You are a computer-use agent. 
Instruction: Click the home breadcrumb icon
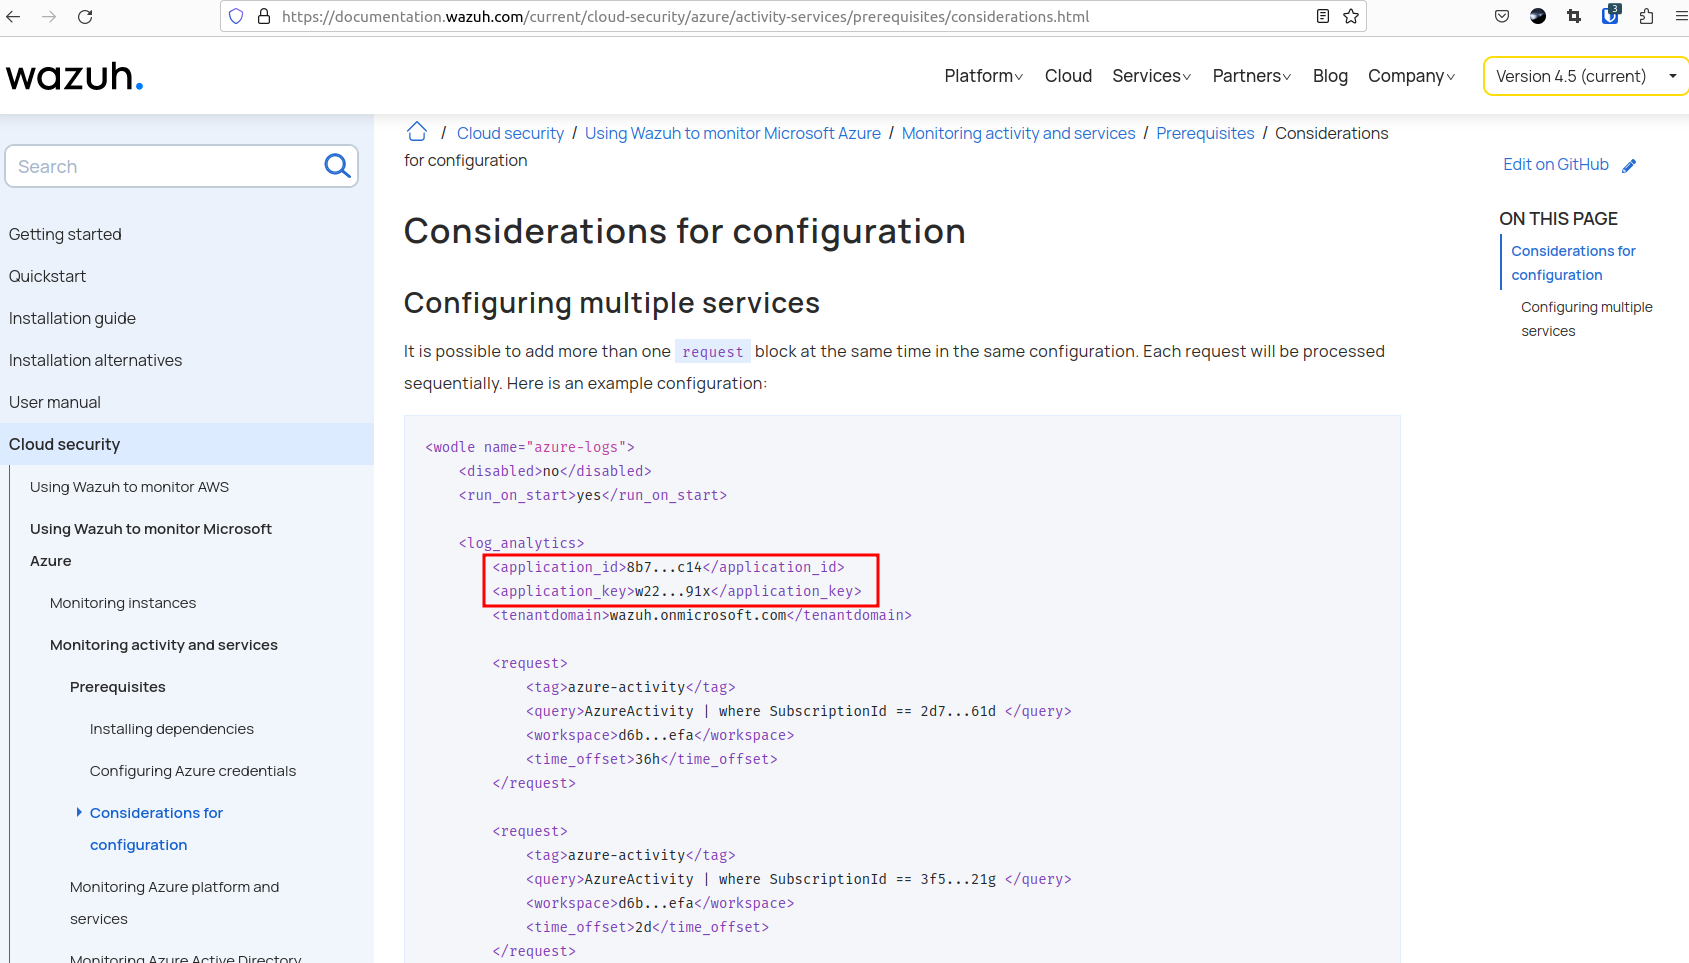(x=417, y=132)
